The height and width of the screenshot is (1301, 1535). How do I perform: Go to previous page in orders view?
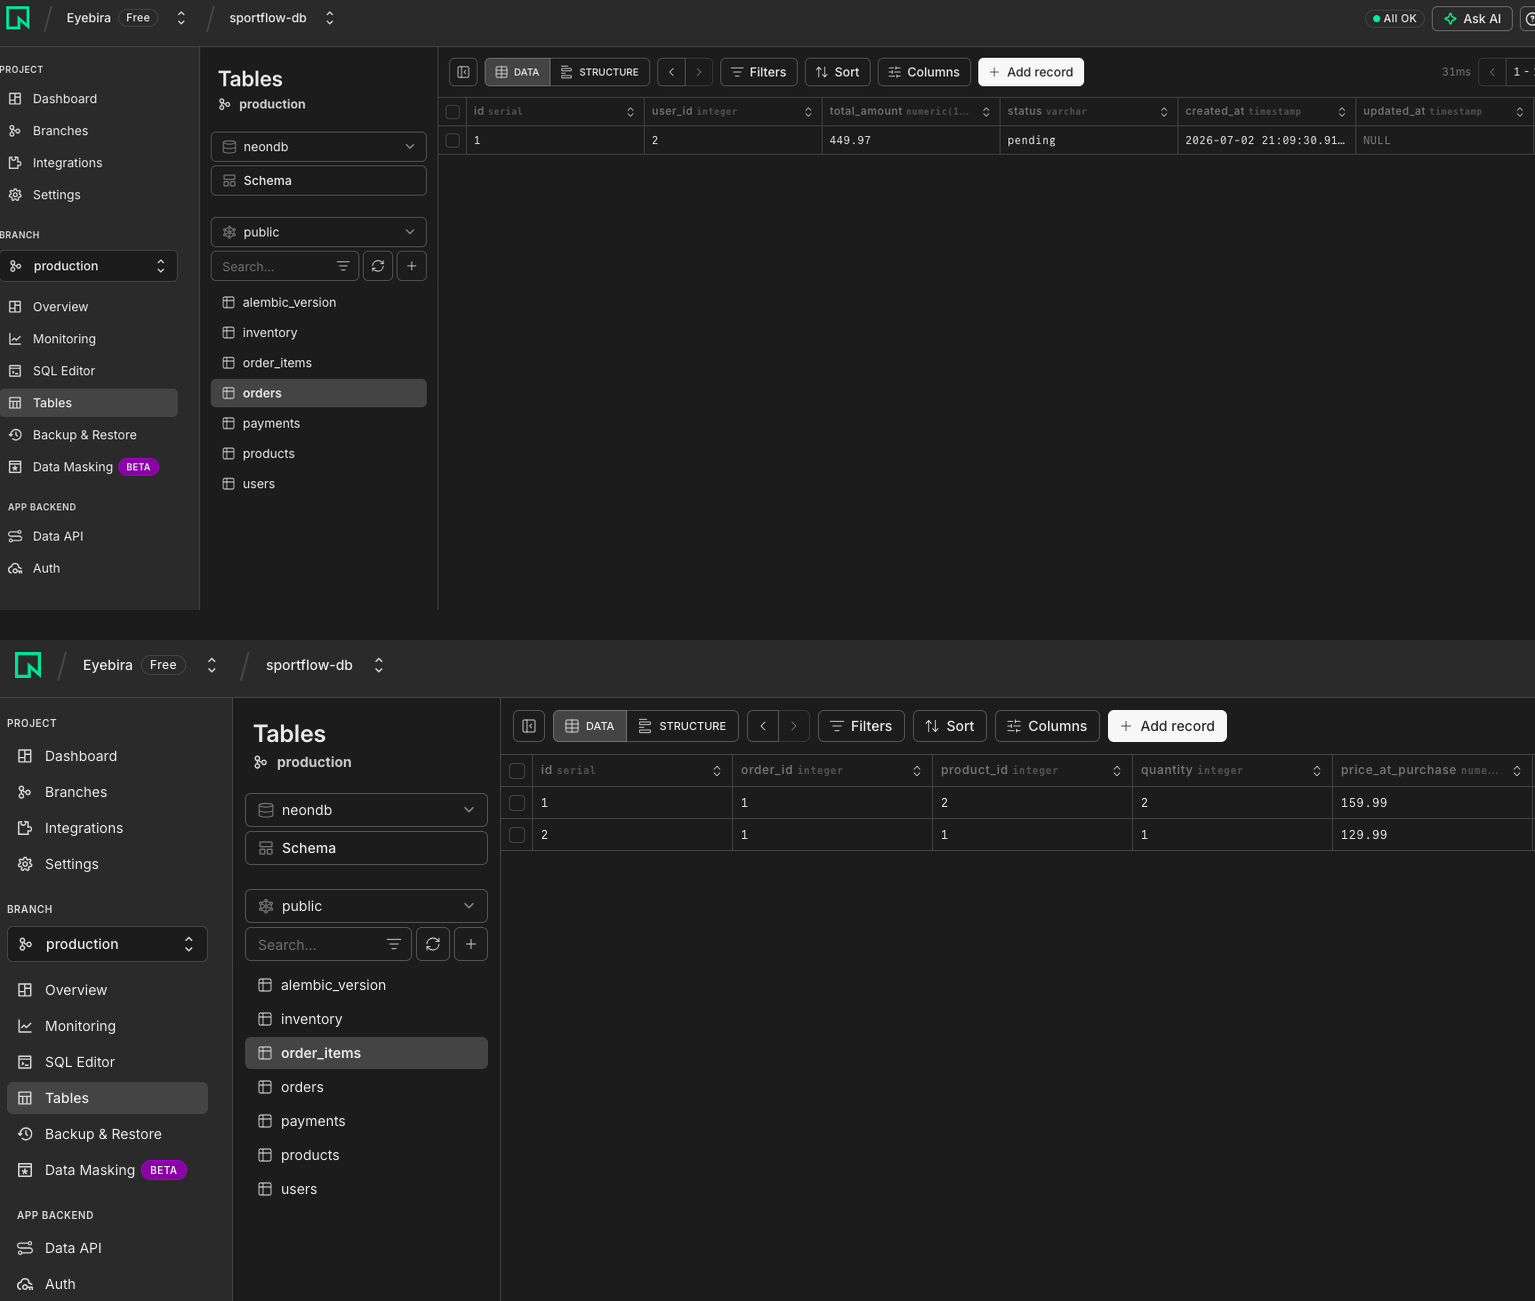point(671,72)
